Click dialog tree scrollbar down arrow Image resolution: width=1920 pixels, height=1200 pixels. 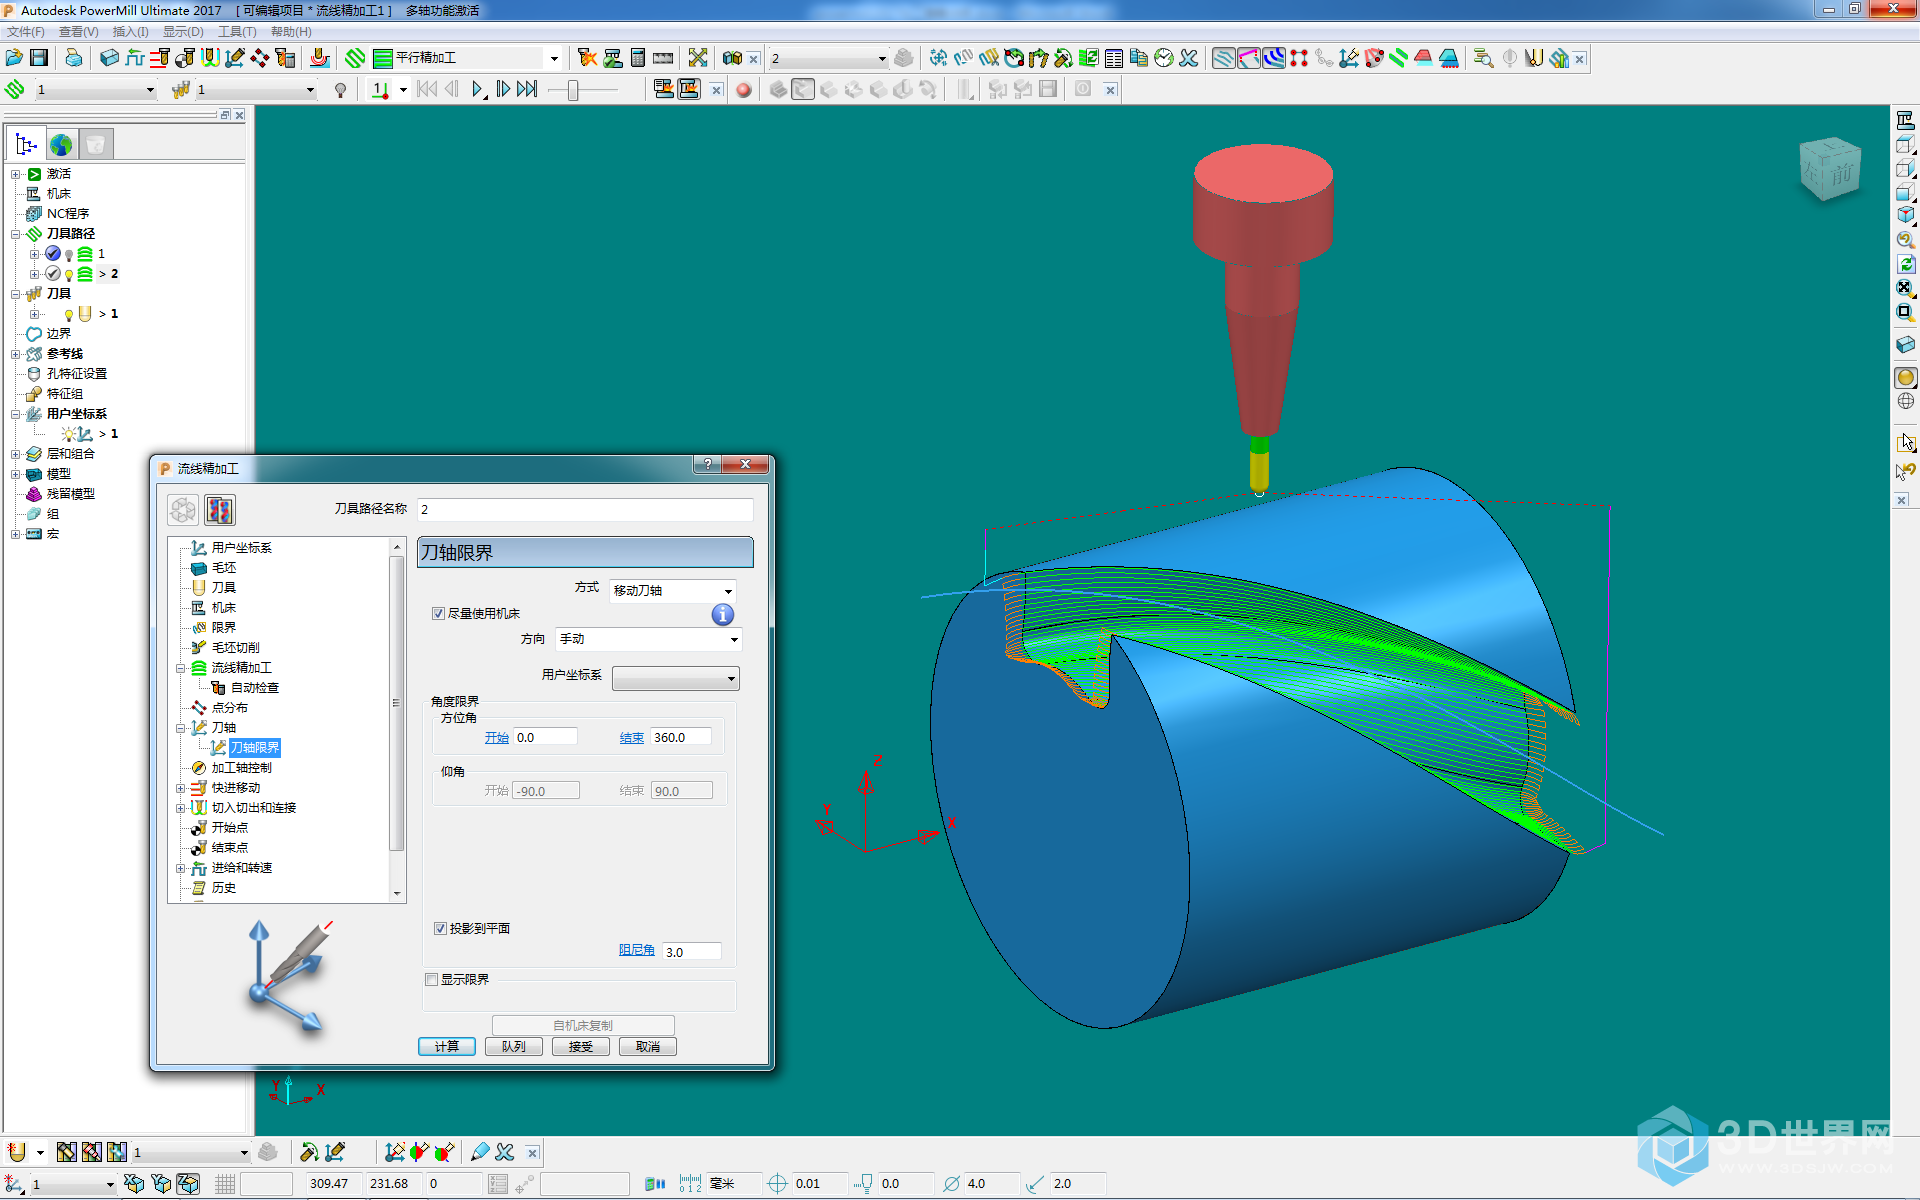coord(397,893)
